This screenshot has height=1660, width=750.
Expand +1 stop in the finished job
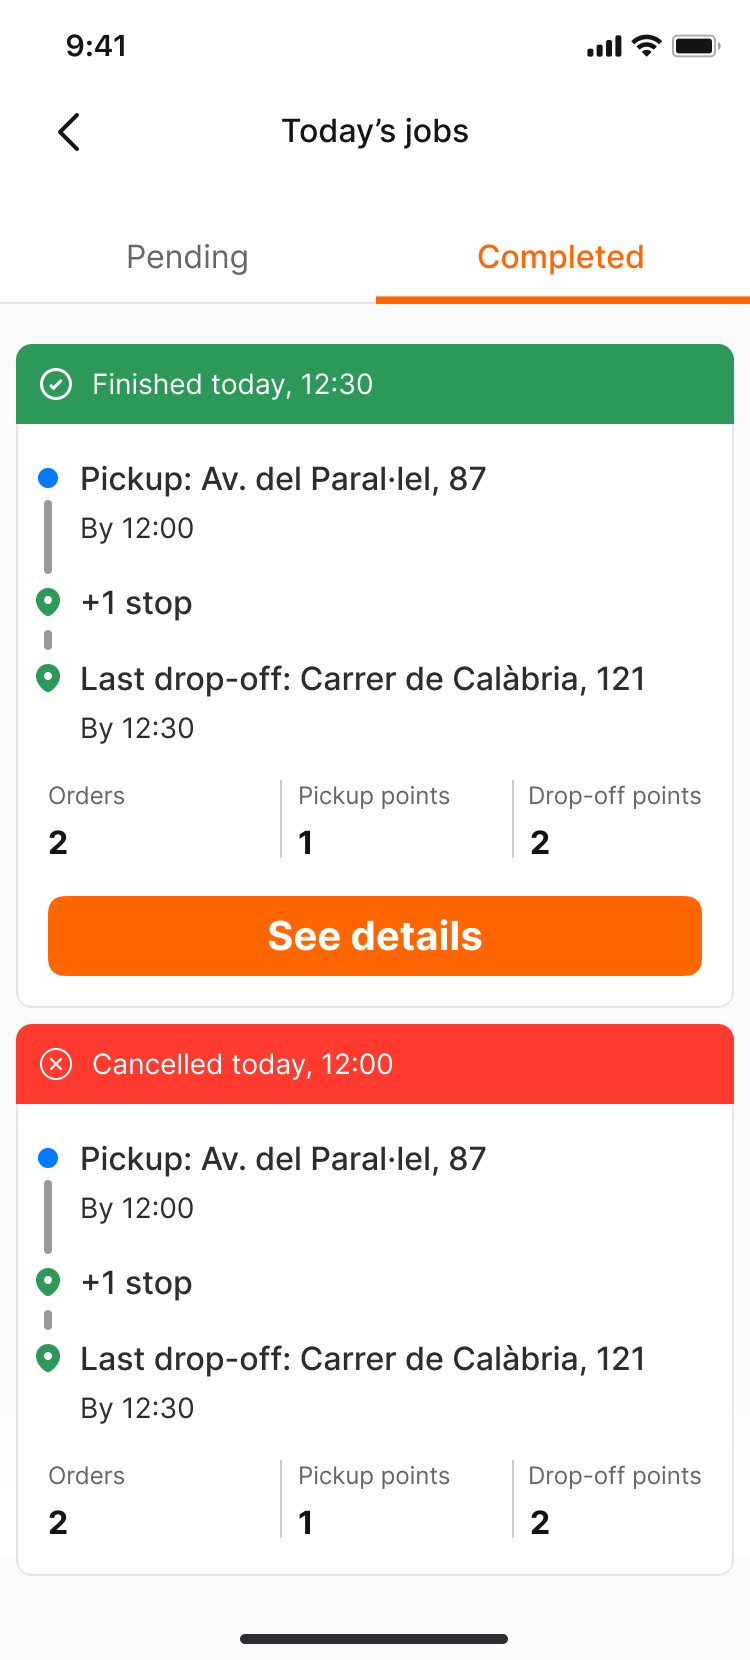137,603
